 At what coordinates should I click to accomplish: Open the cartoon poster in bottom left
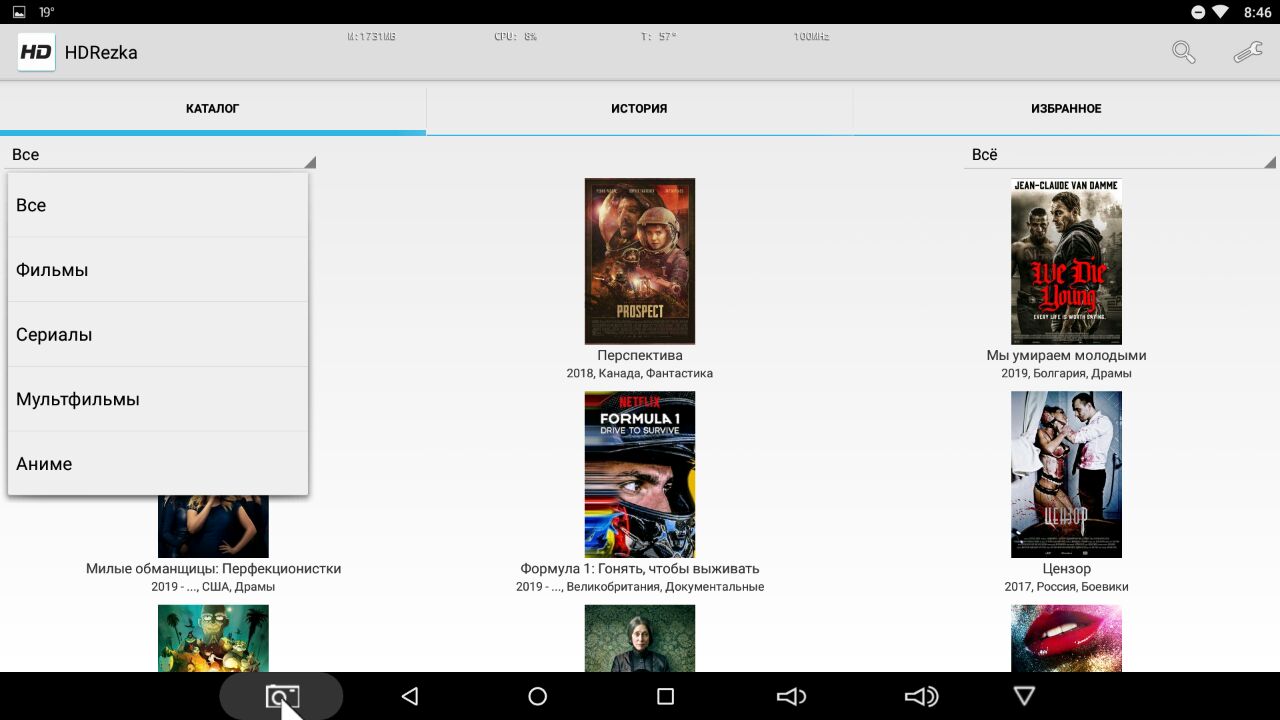tap(213, 638)
